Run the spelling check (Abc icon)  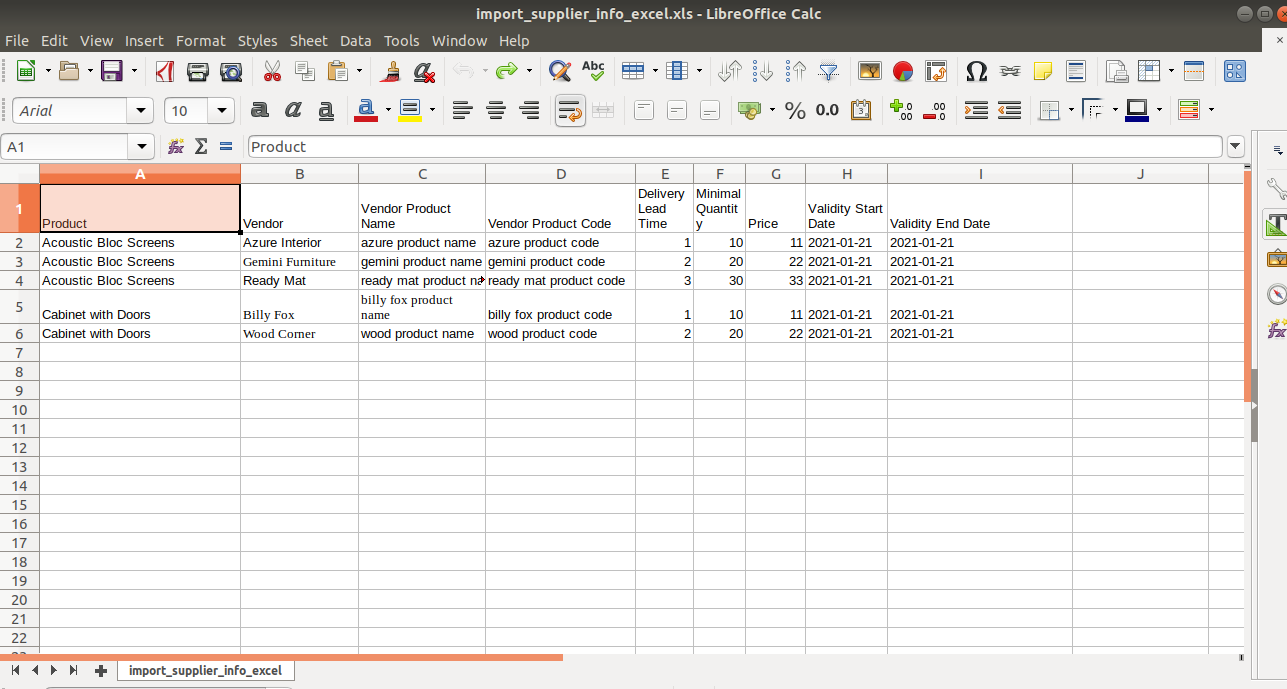click(x=593, y=71)
